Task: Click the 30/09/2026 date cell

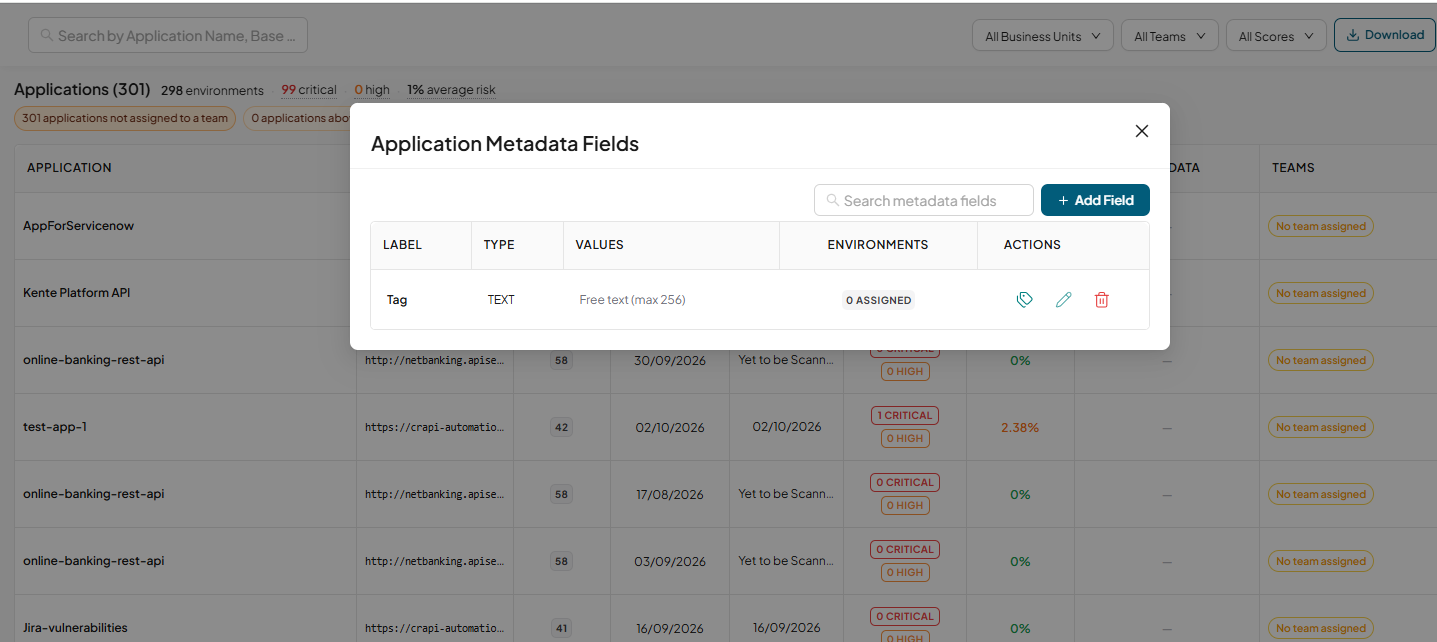Action: 670,360
